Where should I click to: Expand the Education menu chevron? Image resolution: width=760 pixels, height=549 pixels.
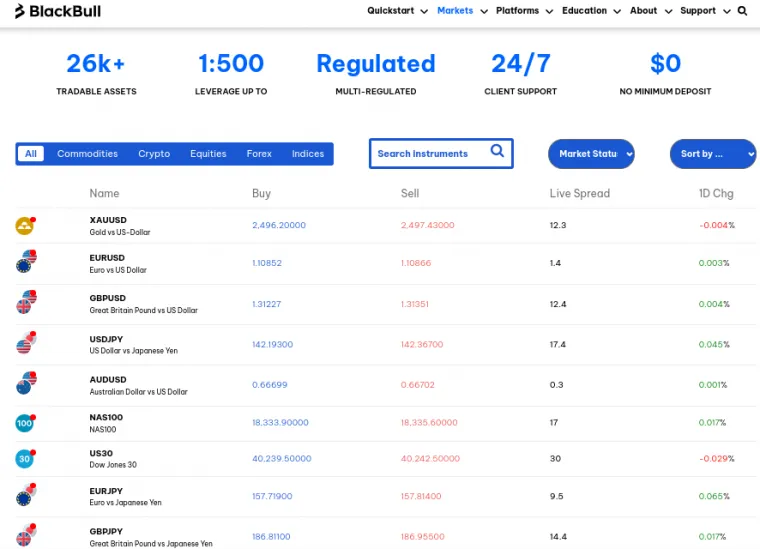(617, 12)
